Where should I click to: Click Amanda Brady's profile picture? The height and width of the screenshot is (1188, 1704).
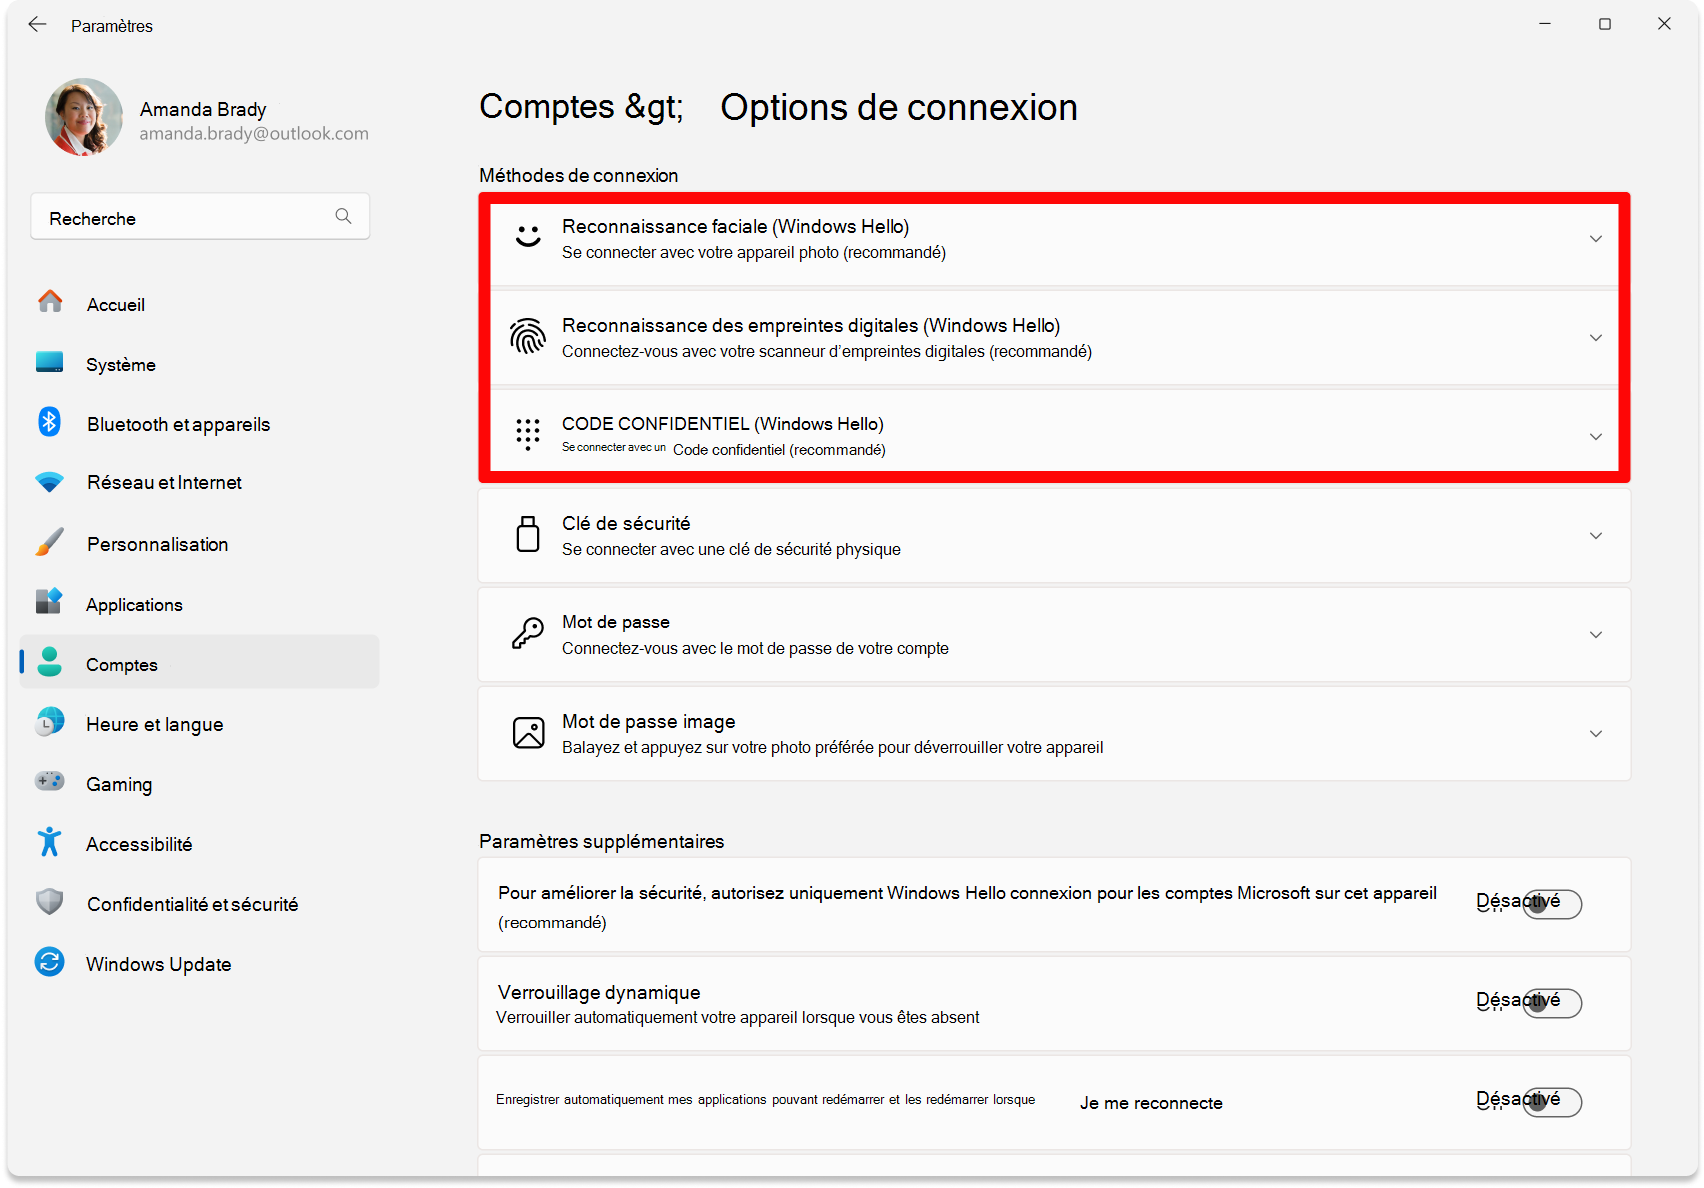84,117
